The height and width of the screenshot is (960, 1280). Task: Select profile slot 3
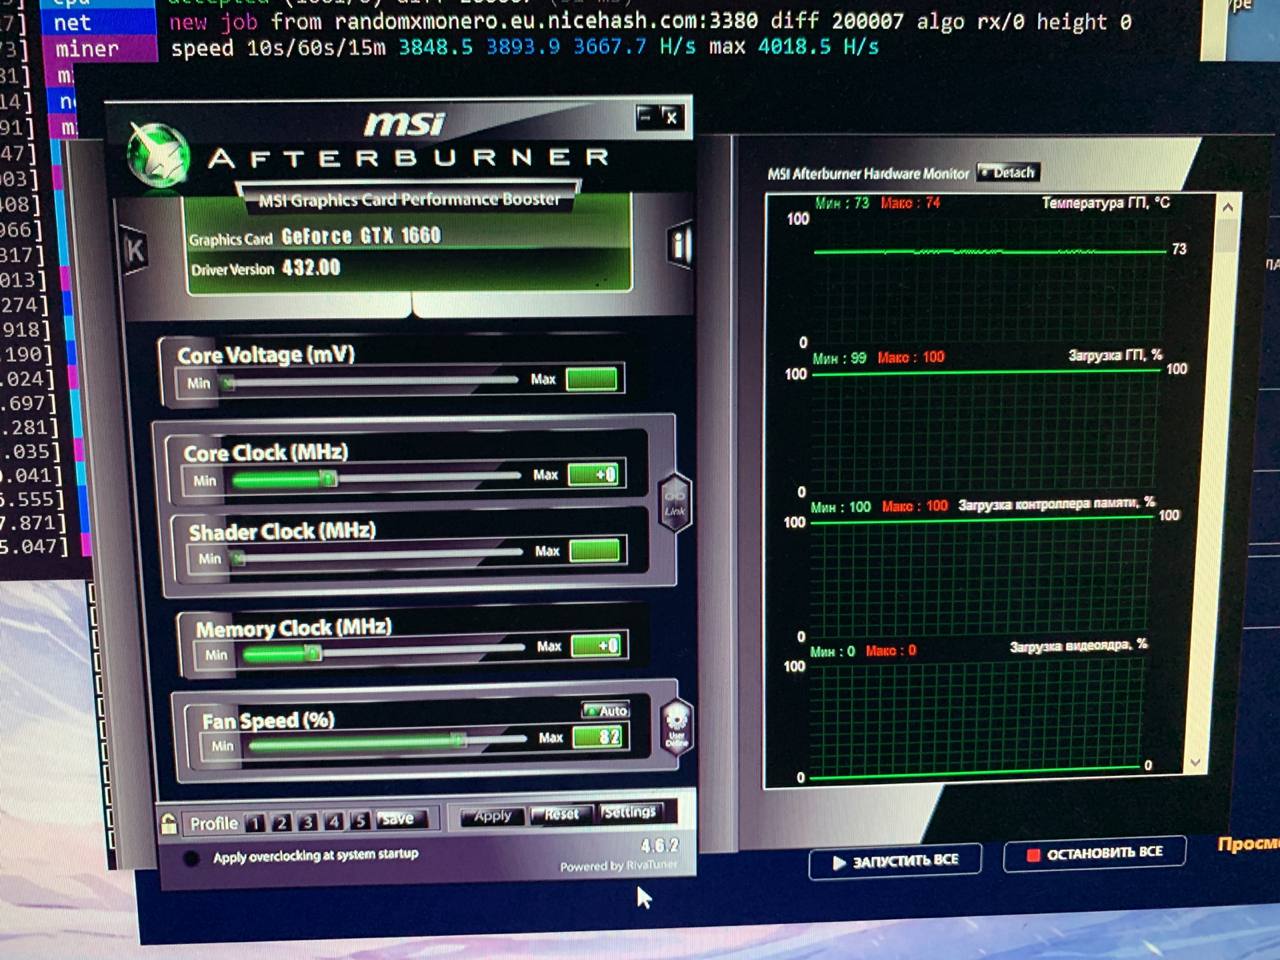(x=308, y=822)
